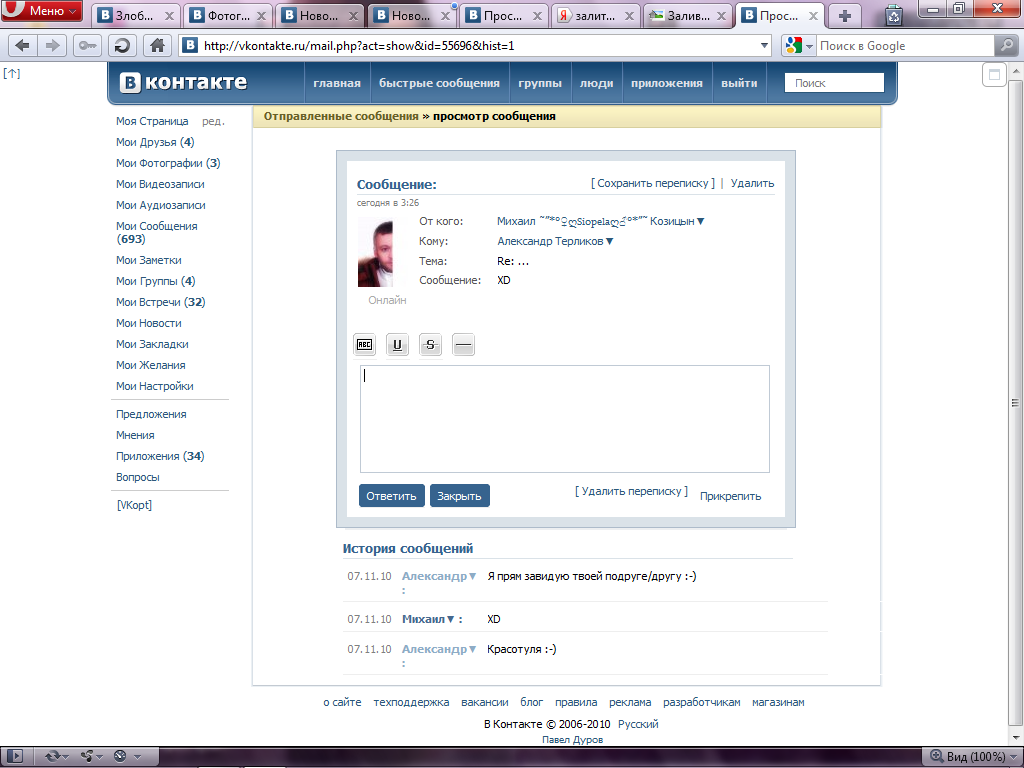Reload the page with the refresh icon
Viewport: 1024px width, 768px height.
point(121,46)
